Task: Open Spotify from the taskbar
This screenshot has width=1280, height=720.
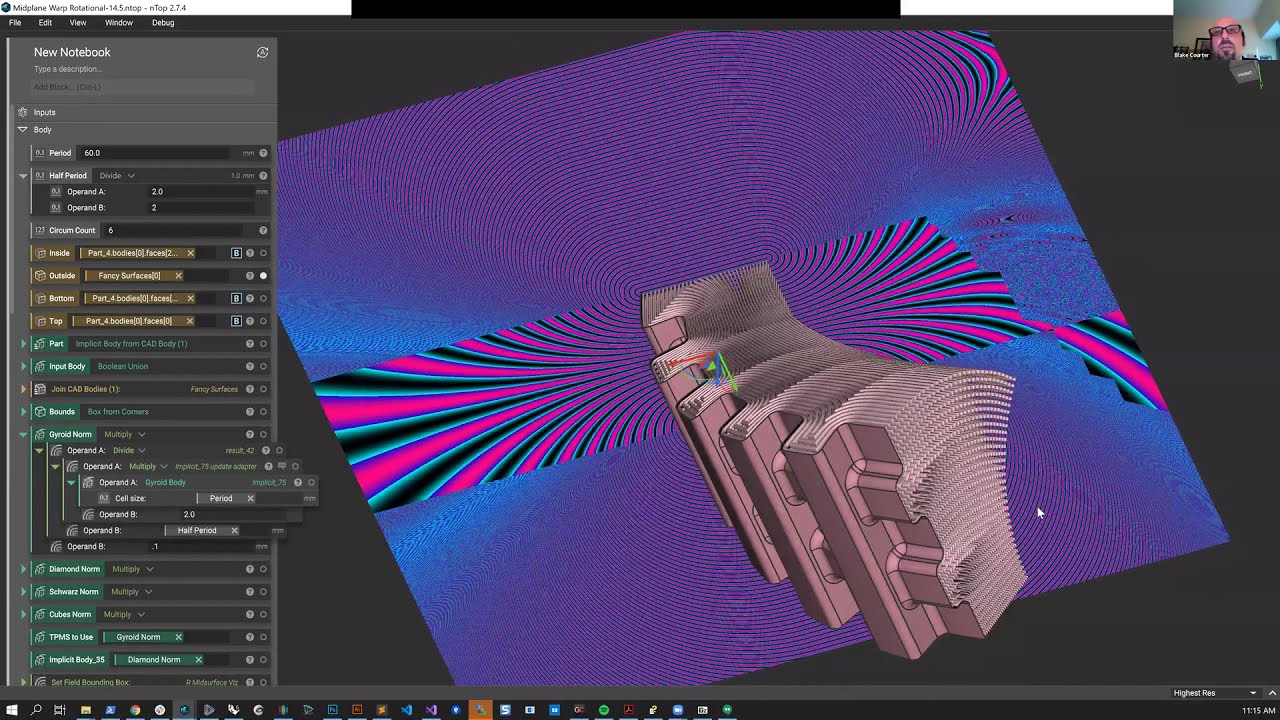Action: (x=604, y=710)
